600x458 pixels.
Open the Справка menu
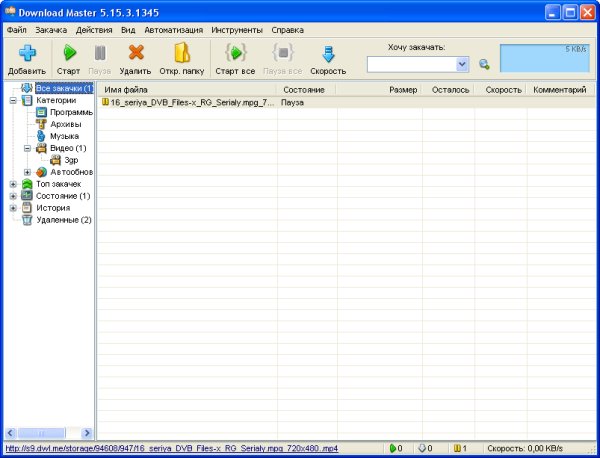pos(287,30)
